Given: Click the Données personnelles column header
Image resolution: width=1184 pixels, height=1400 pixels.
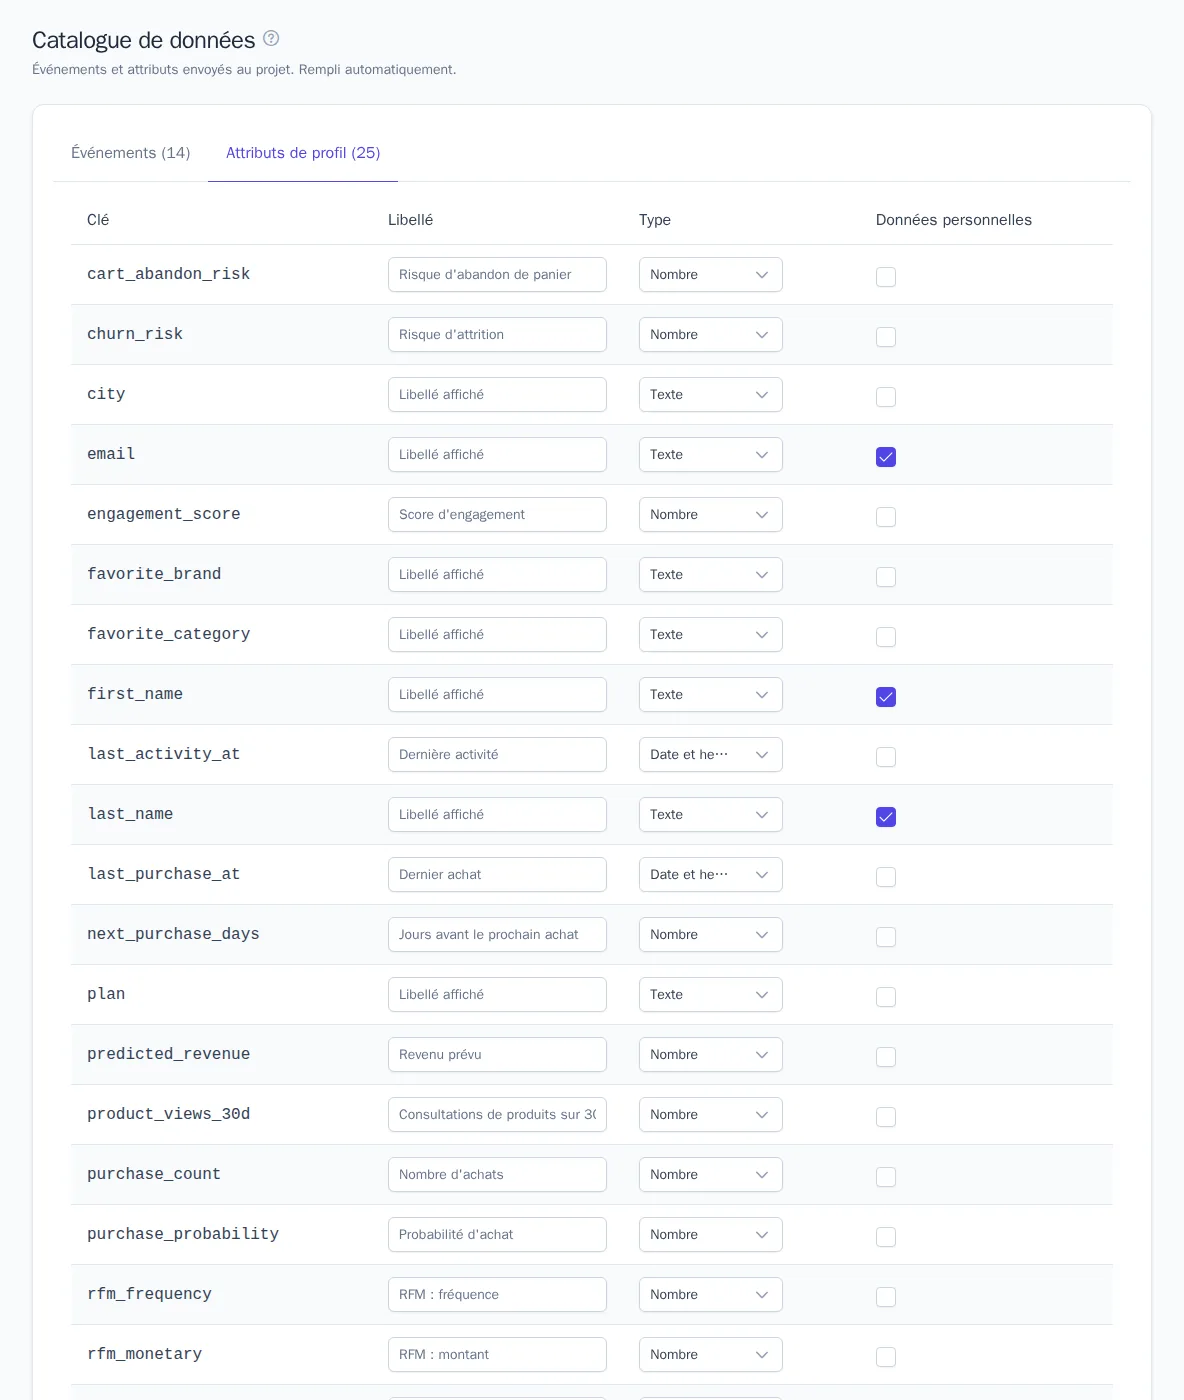Looking at the screenshot, I should pos(954,220).
